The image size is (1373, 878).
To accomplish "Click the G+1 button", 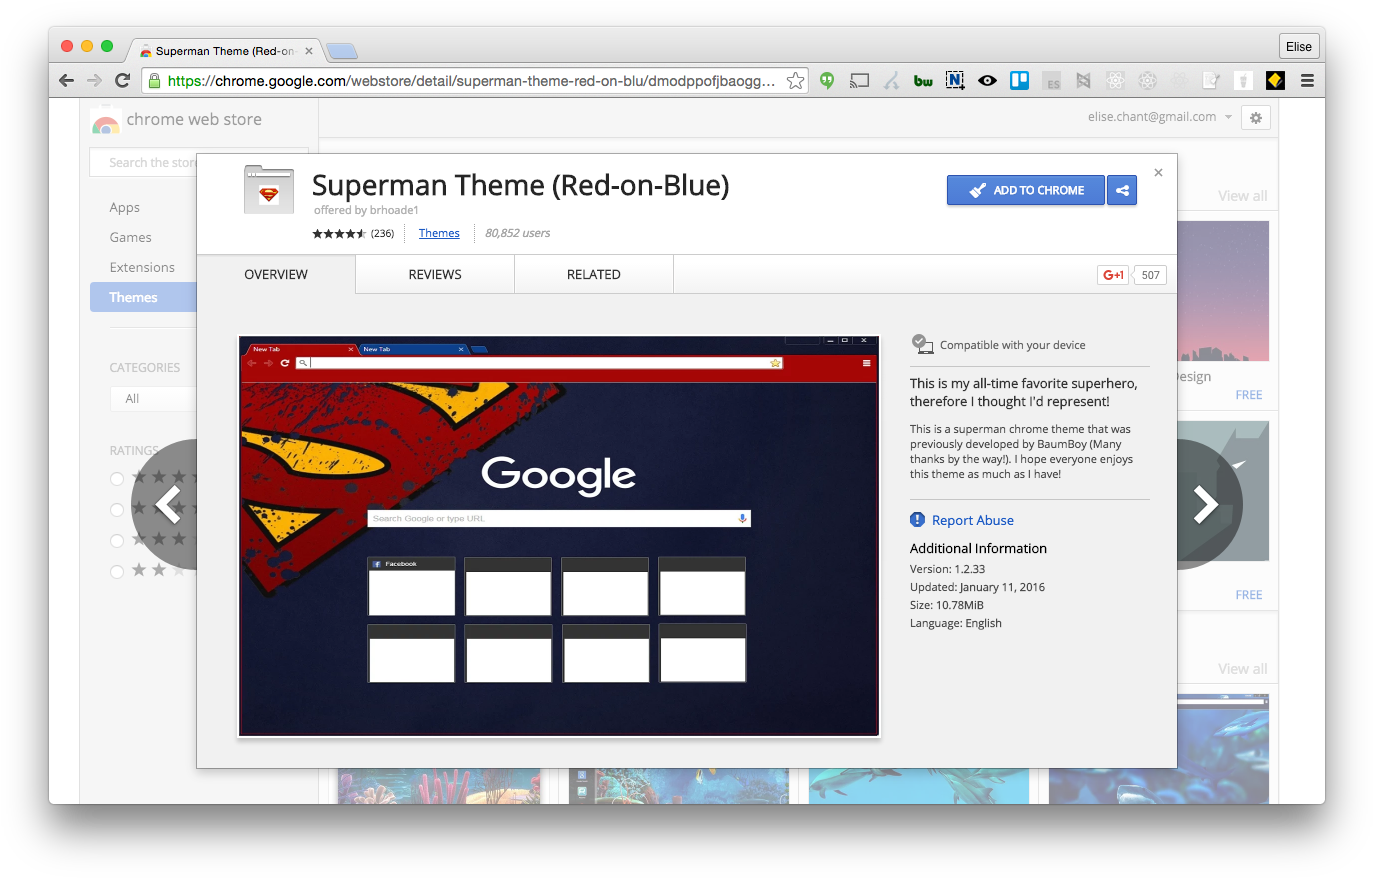I will point(1113,275).
